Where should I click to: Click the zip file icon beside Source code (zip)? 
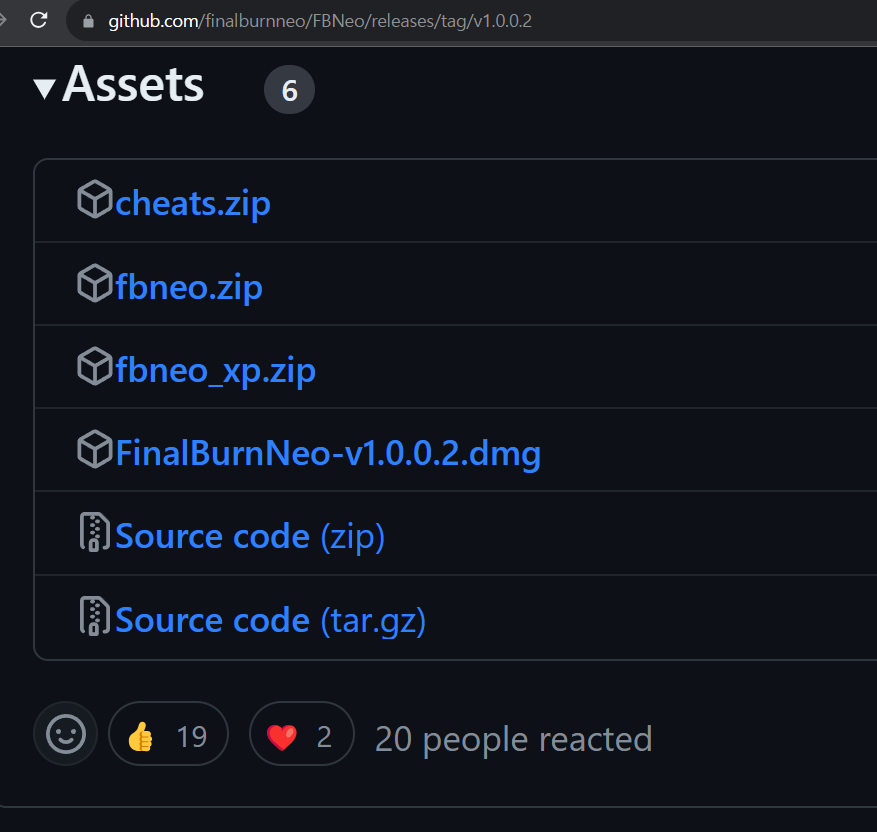pyautogui.click(x=95, y=532)
